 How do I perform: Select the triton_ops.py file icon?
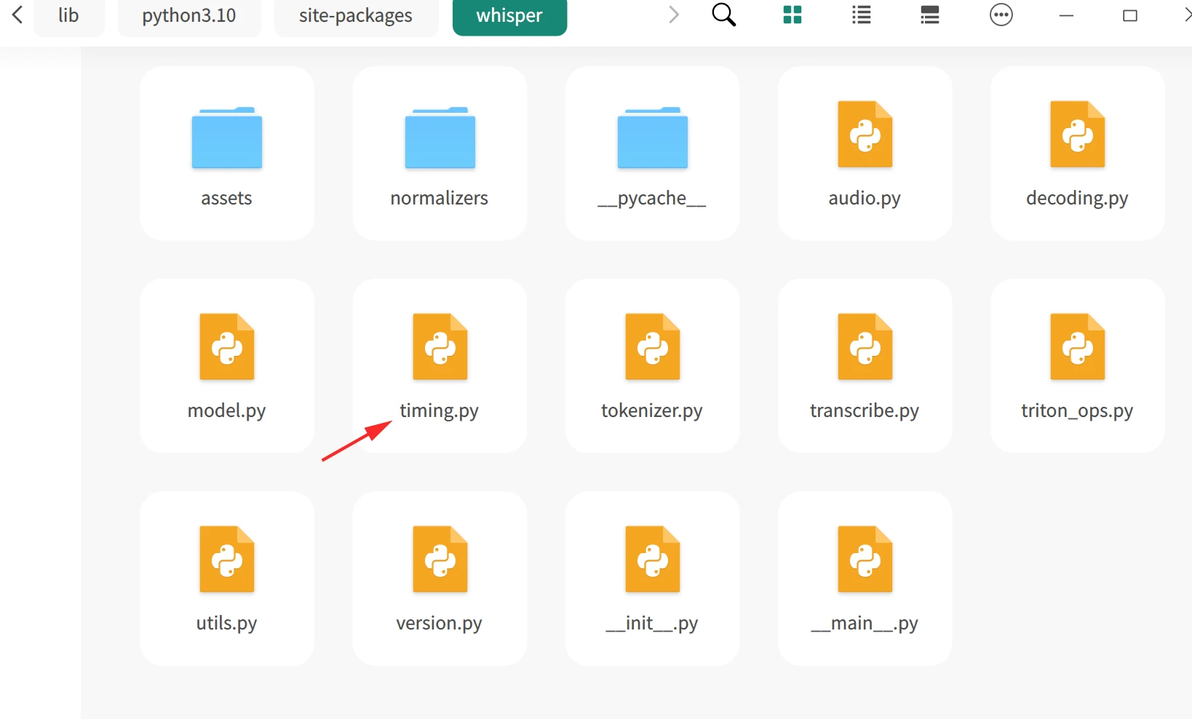pyautogui.click(x=1077, y=347)
